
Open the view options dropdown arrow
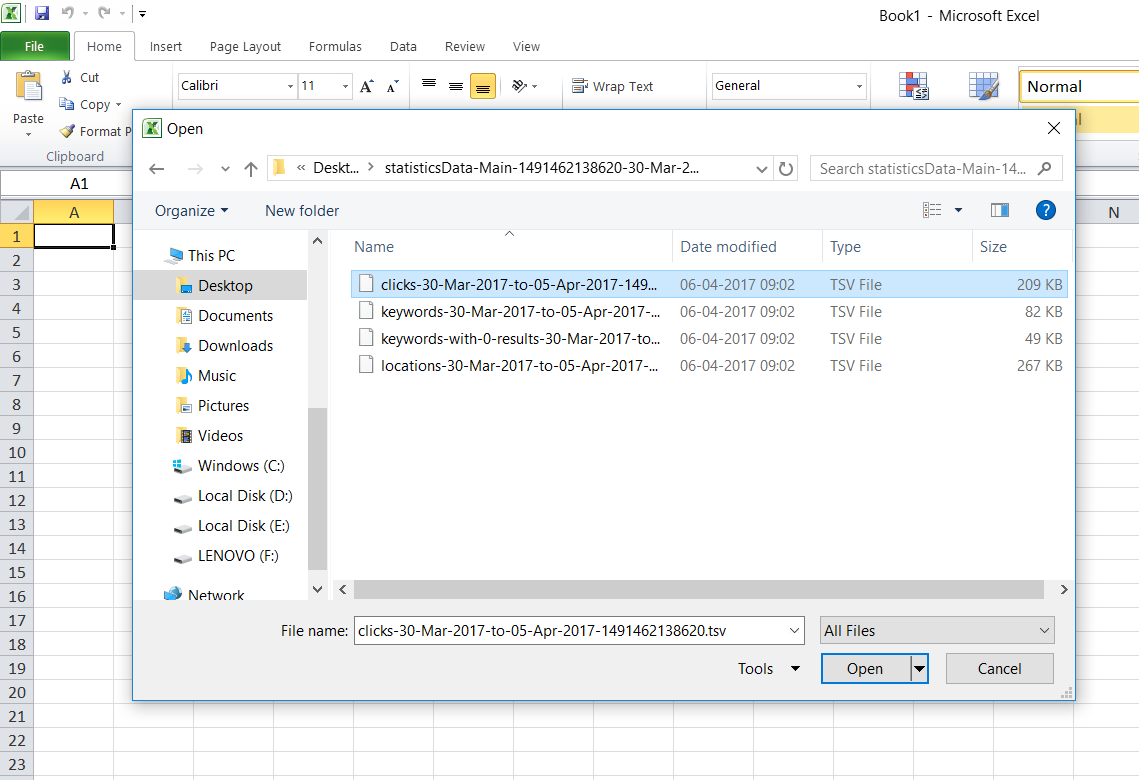coord(958,210)
